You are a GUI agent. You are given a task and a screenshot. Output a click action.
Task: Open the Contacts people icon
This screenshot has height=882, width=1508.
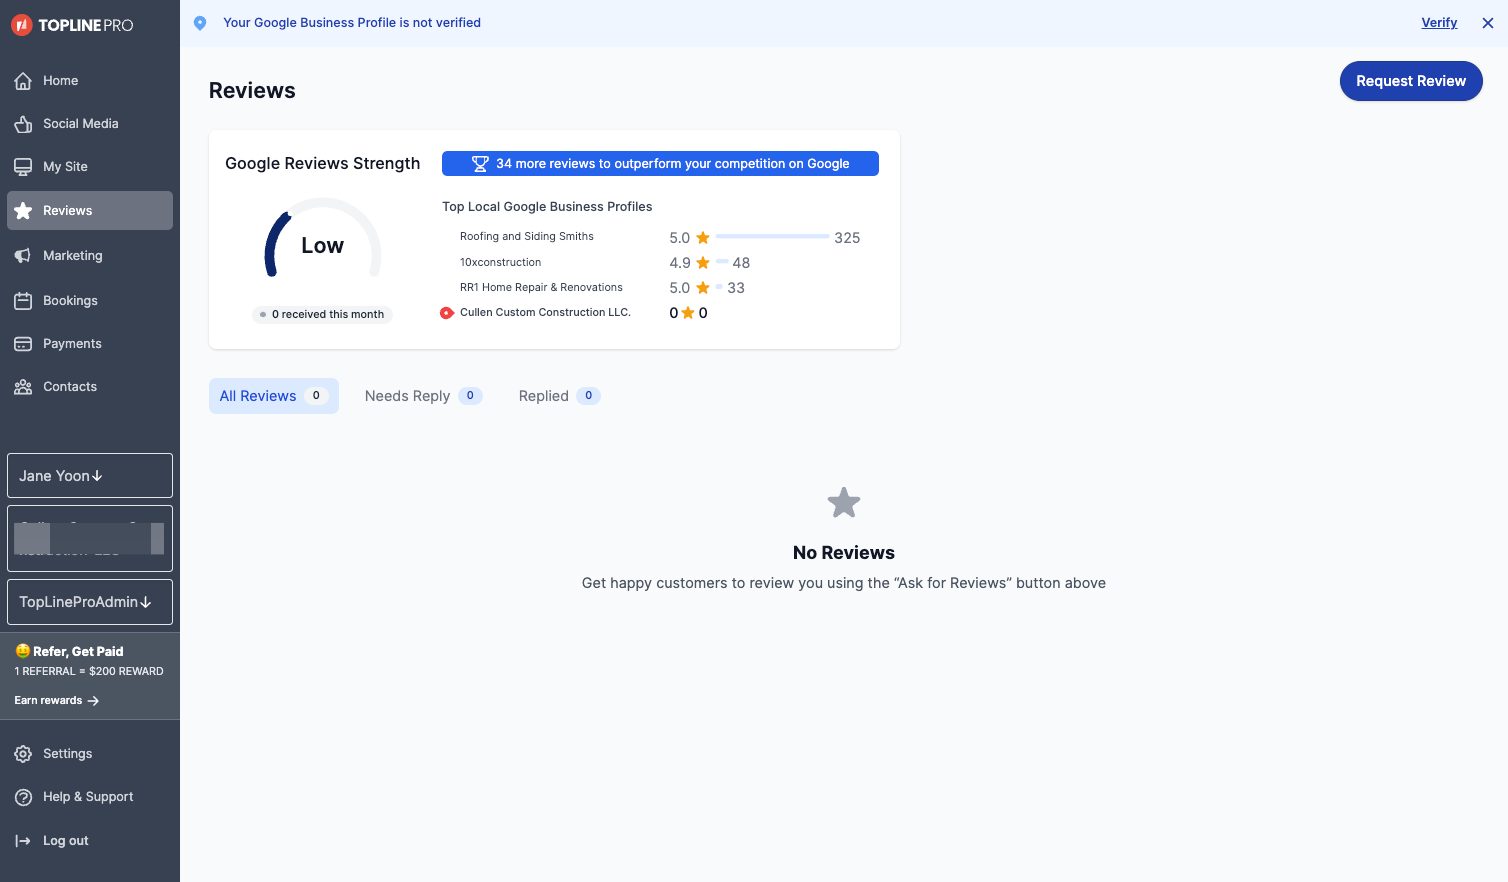click(x=23, y=387)
